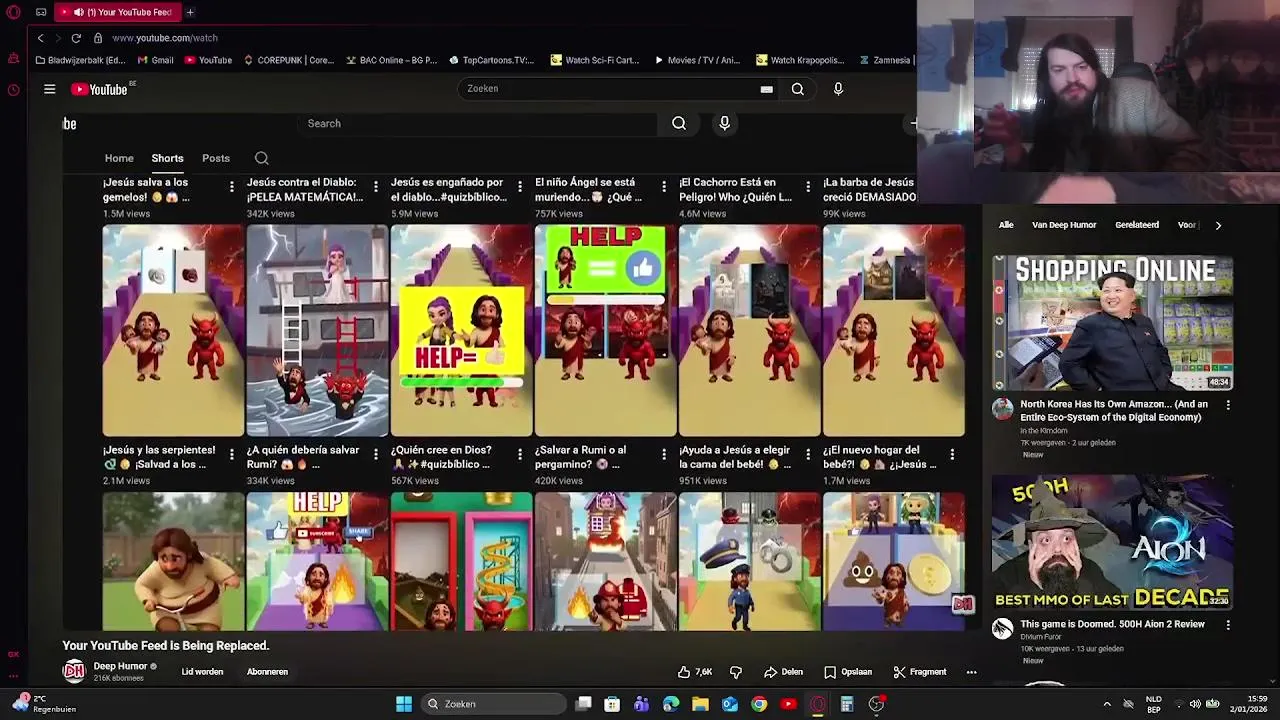This screenshot has height=720, width=1280.
Task: Select 'Gerelateerd' filter chip
Action: [1137, 225]
